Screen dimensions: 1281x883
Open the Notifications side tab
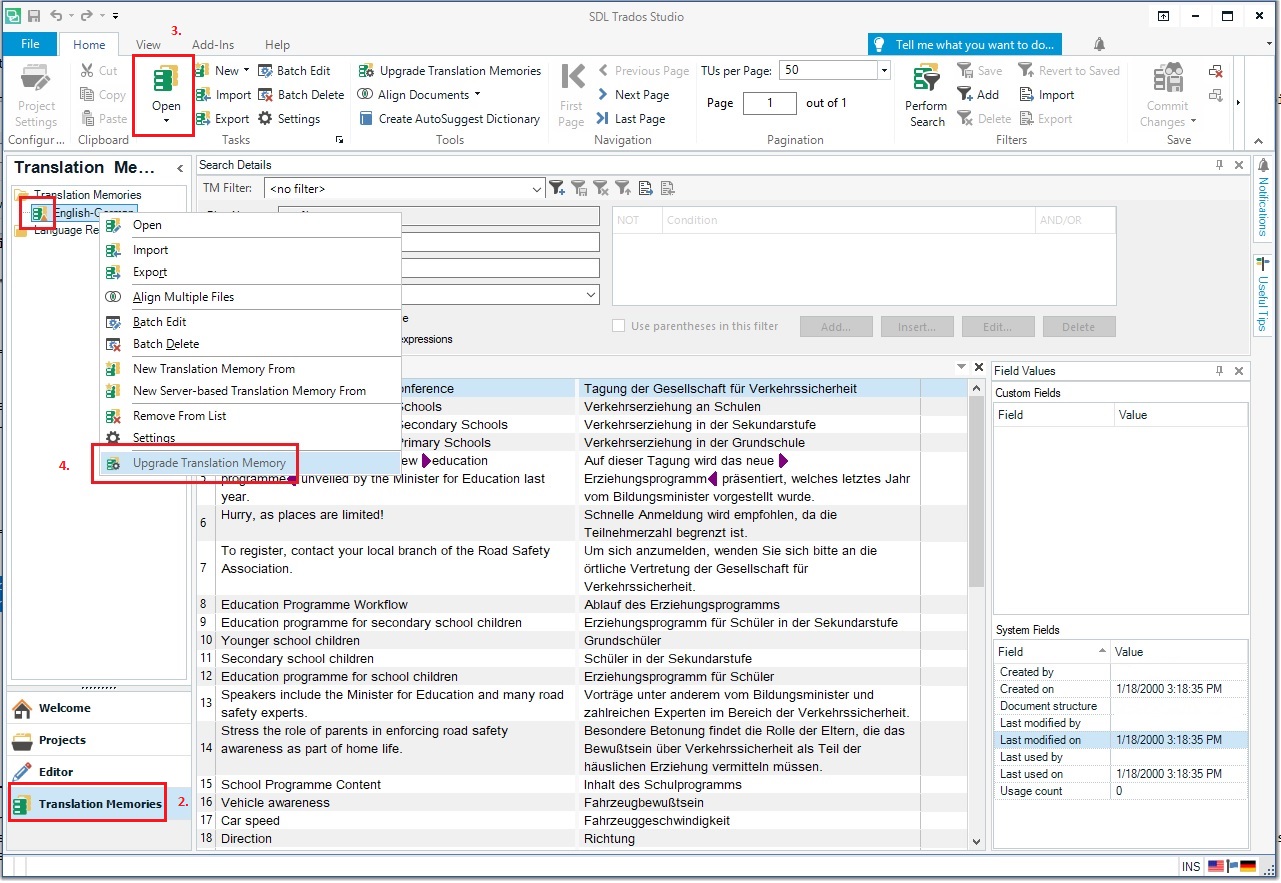1263,198
